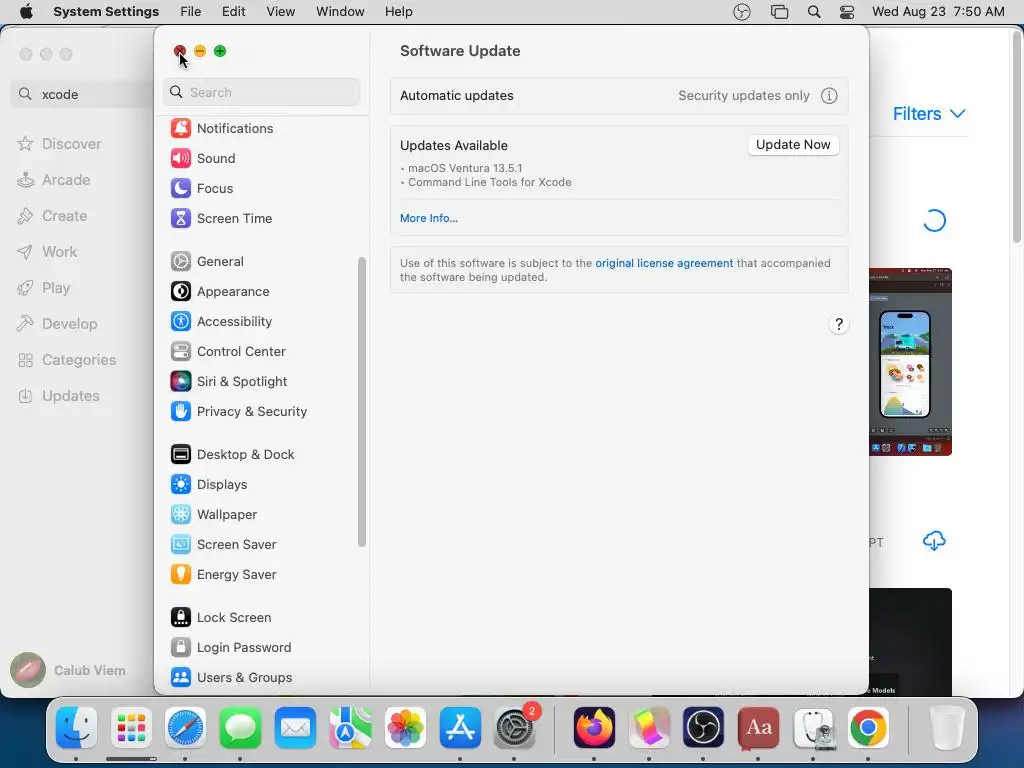Open App Store icon in Dock
Screen dimensions: 1024x768
[x=460, y=728]
